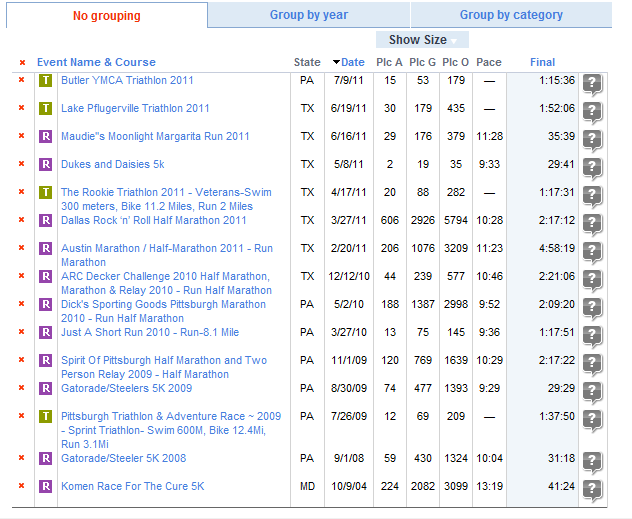The image size is (632, 519).
Task: Open the Spirit Of Pittsburgh Half Marathon link
Action: click(x=164, y=367)
